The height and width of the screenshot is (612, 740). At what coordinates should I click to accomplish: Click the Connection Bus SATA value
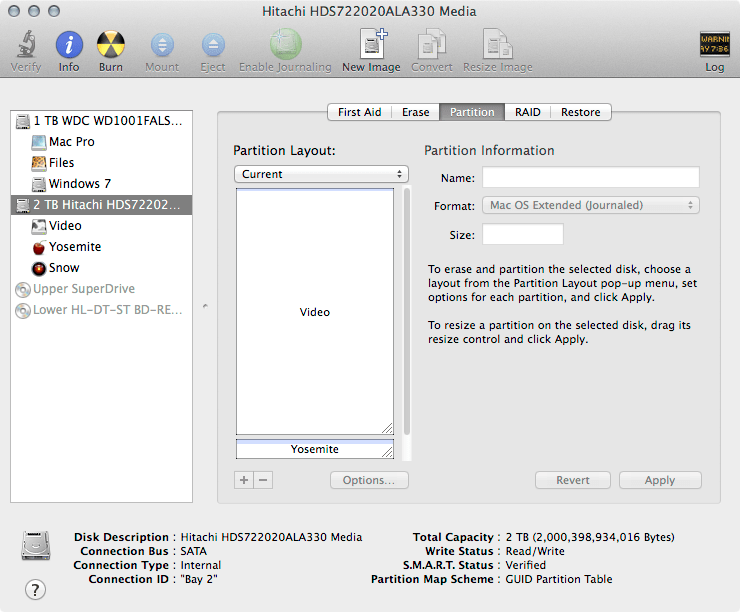[193, 551]
